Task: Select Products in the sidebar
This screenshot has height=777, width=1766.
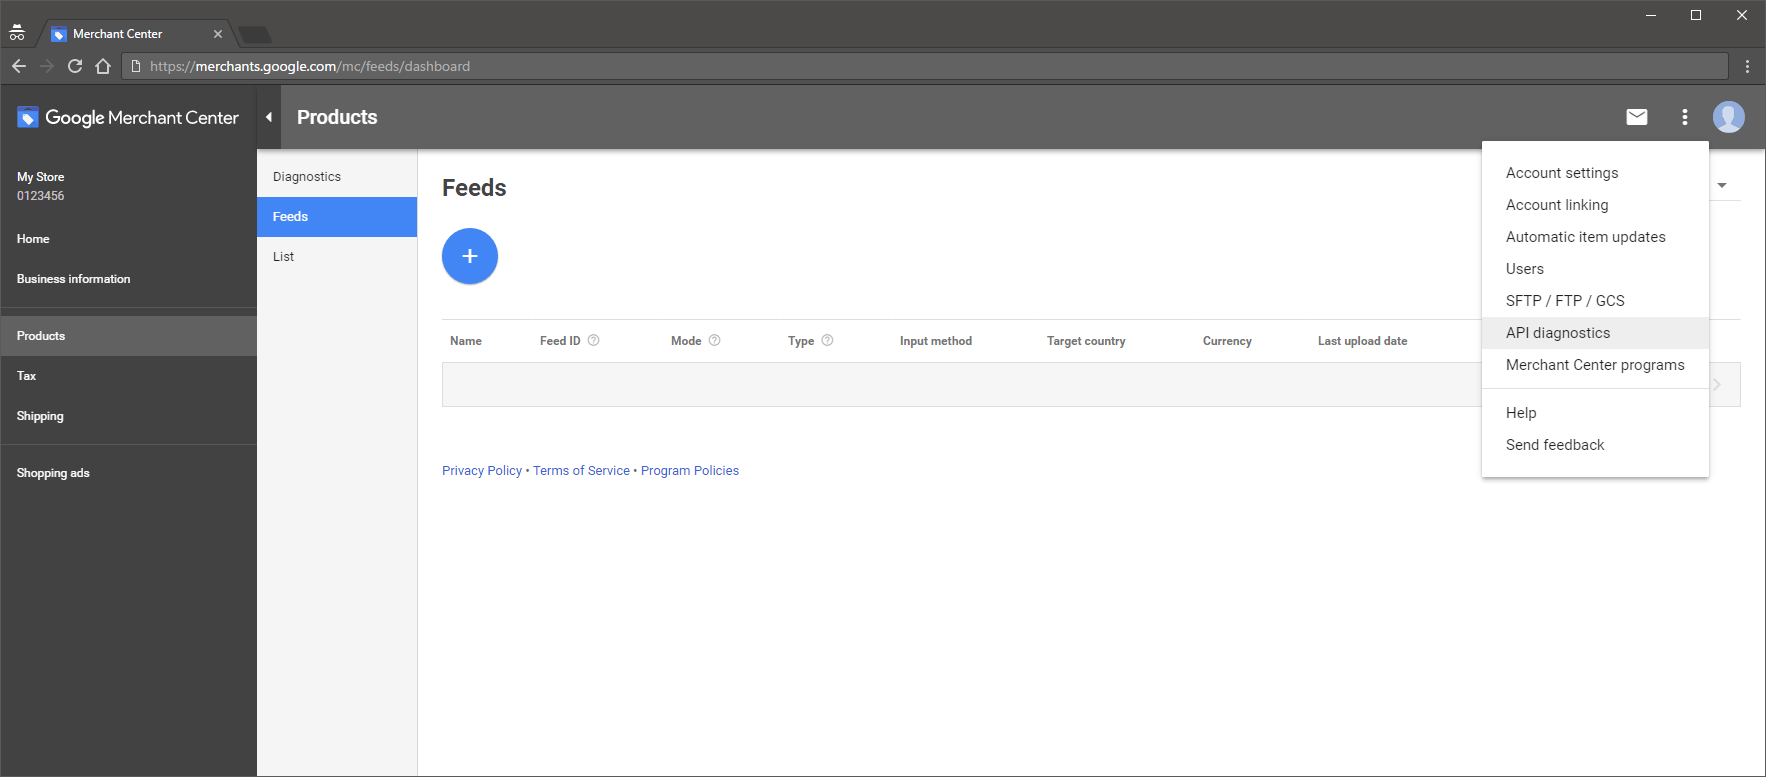Action: click(x=128, y=336)
